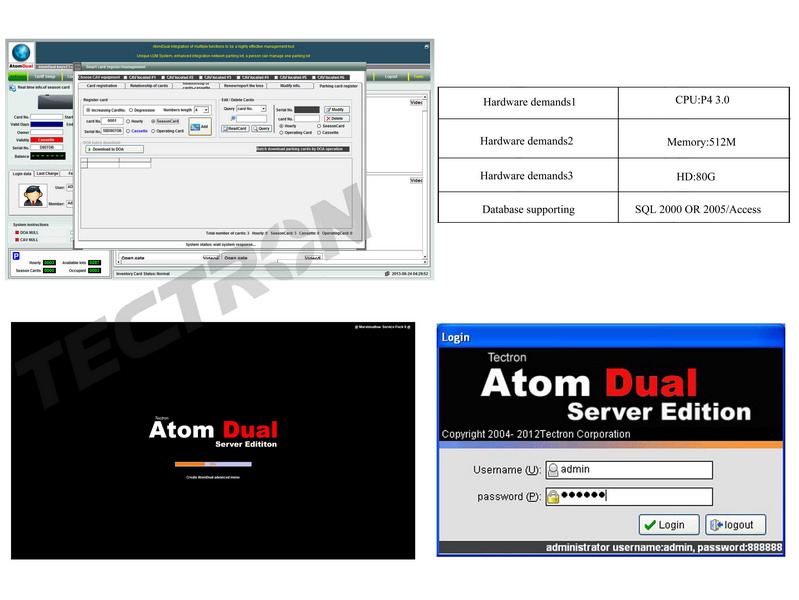Click the Username input field showing admin
The width and height of the screenshot is (799, 600).
629,470
